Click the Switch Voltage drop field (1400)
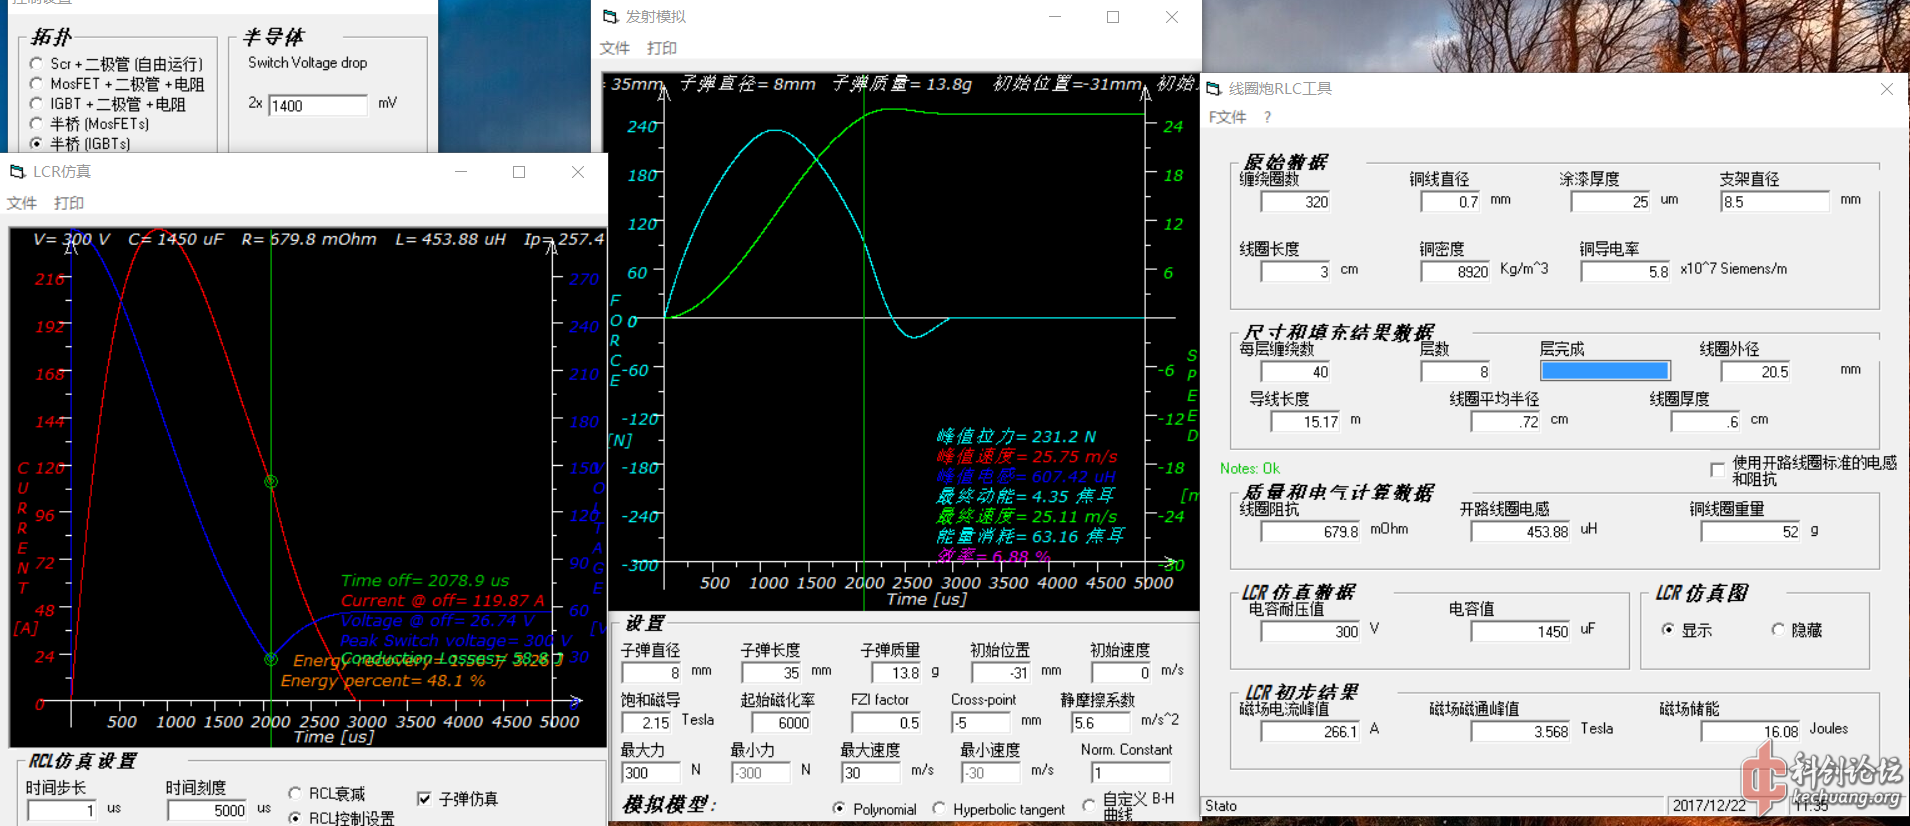The width and height of the screenshot is (1910, 826). click(x=318, y=105)
